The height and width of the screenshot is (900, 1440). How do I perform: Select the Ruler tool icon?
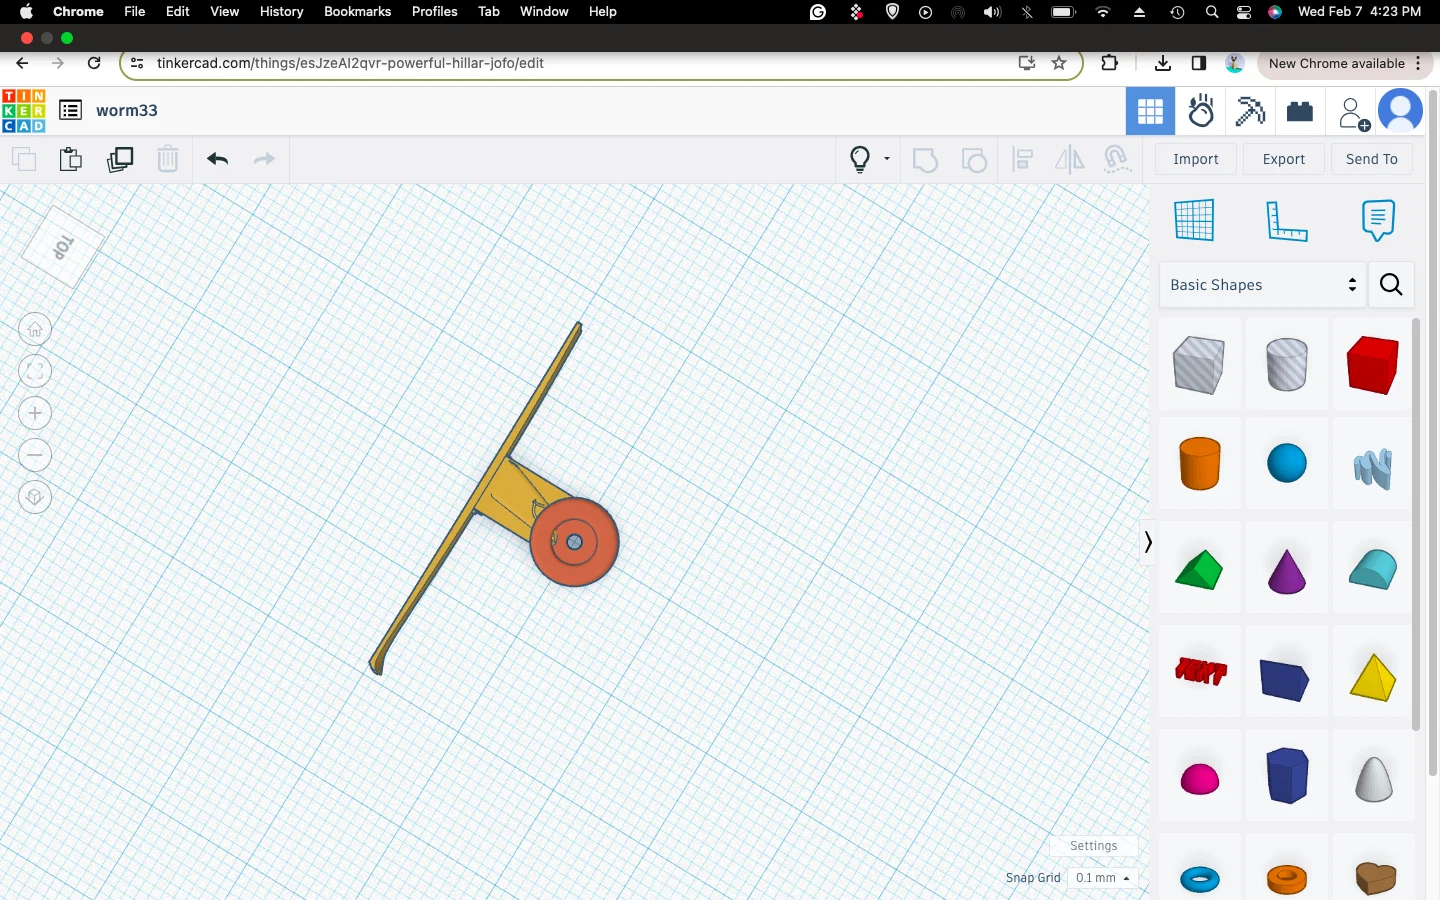(1286, 220)
